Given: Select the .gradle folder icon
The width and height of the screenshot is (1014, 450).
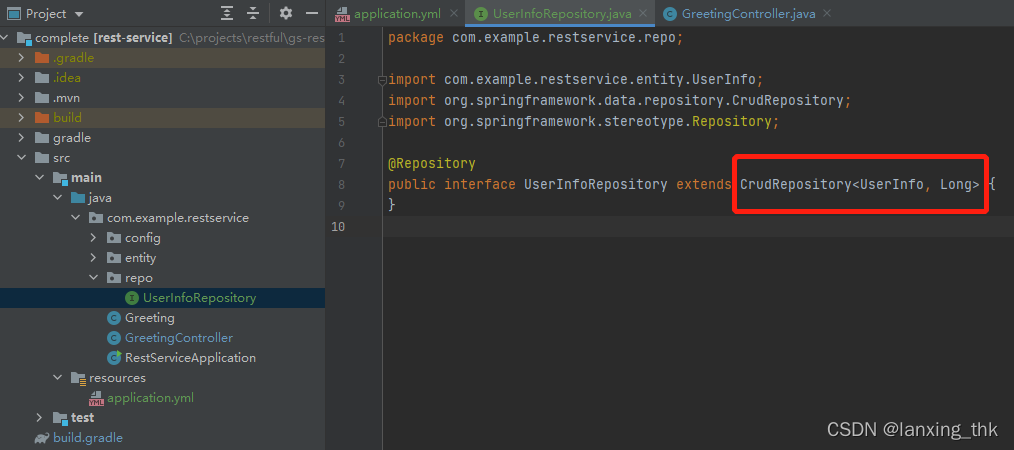Looking at the screenshot, I should [x=42, y=58].
